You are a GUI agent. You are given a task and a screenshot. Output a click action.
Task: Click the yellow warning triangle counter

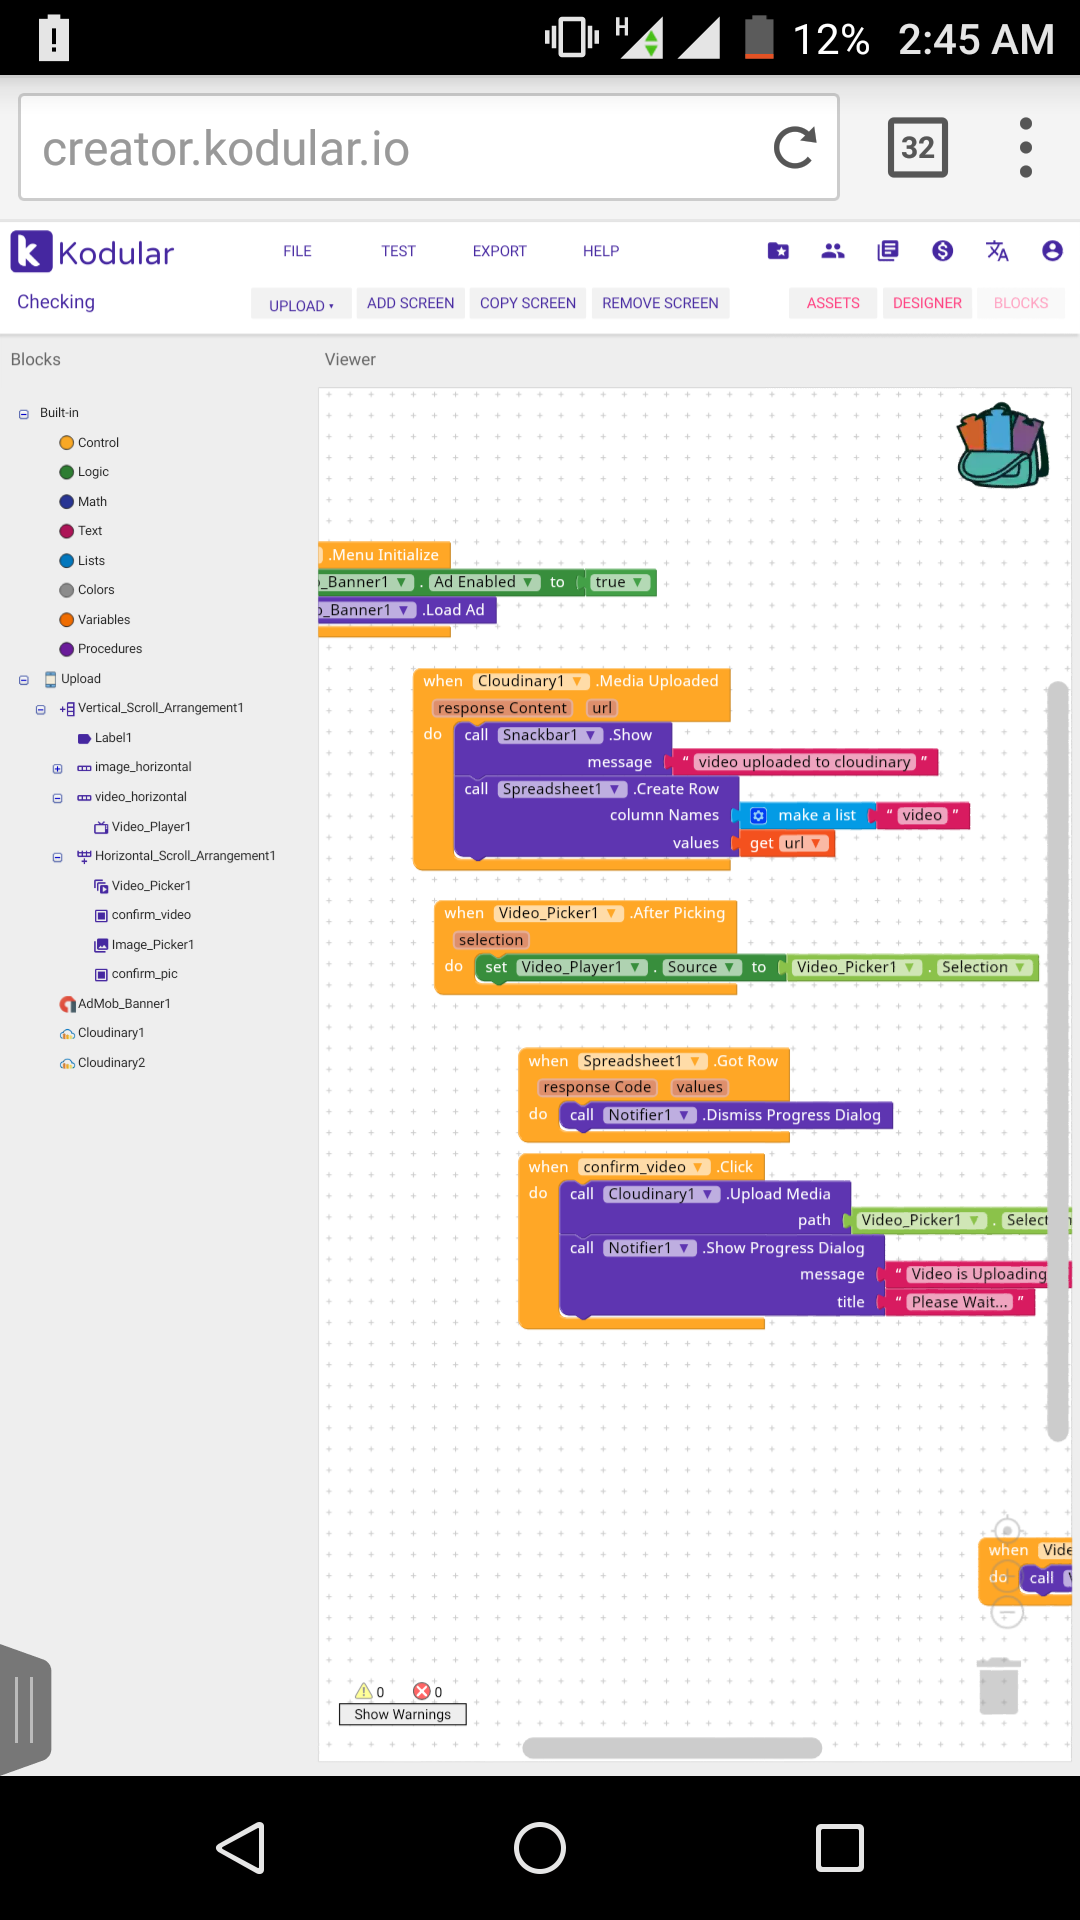(364, 1691)
